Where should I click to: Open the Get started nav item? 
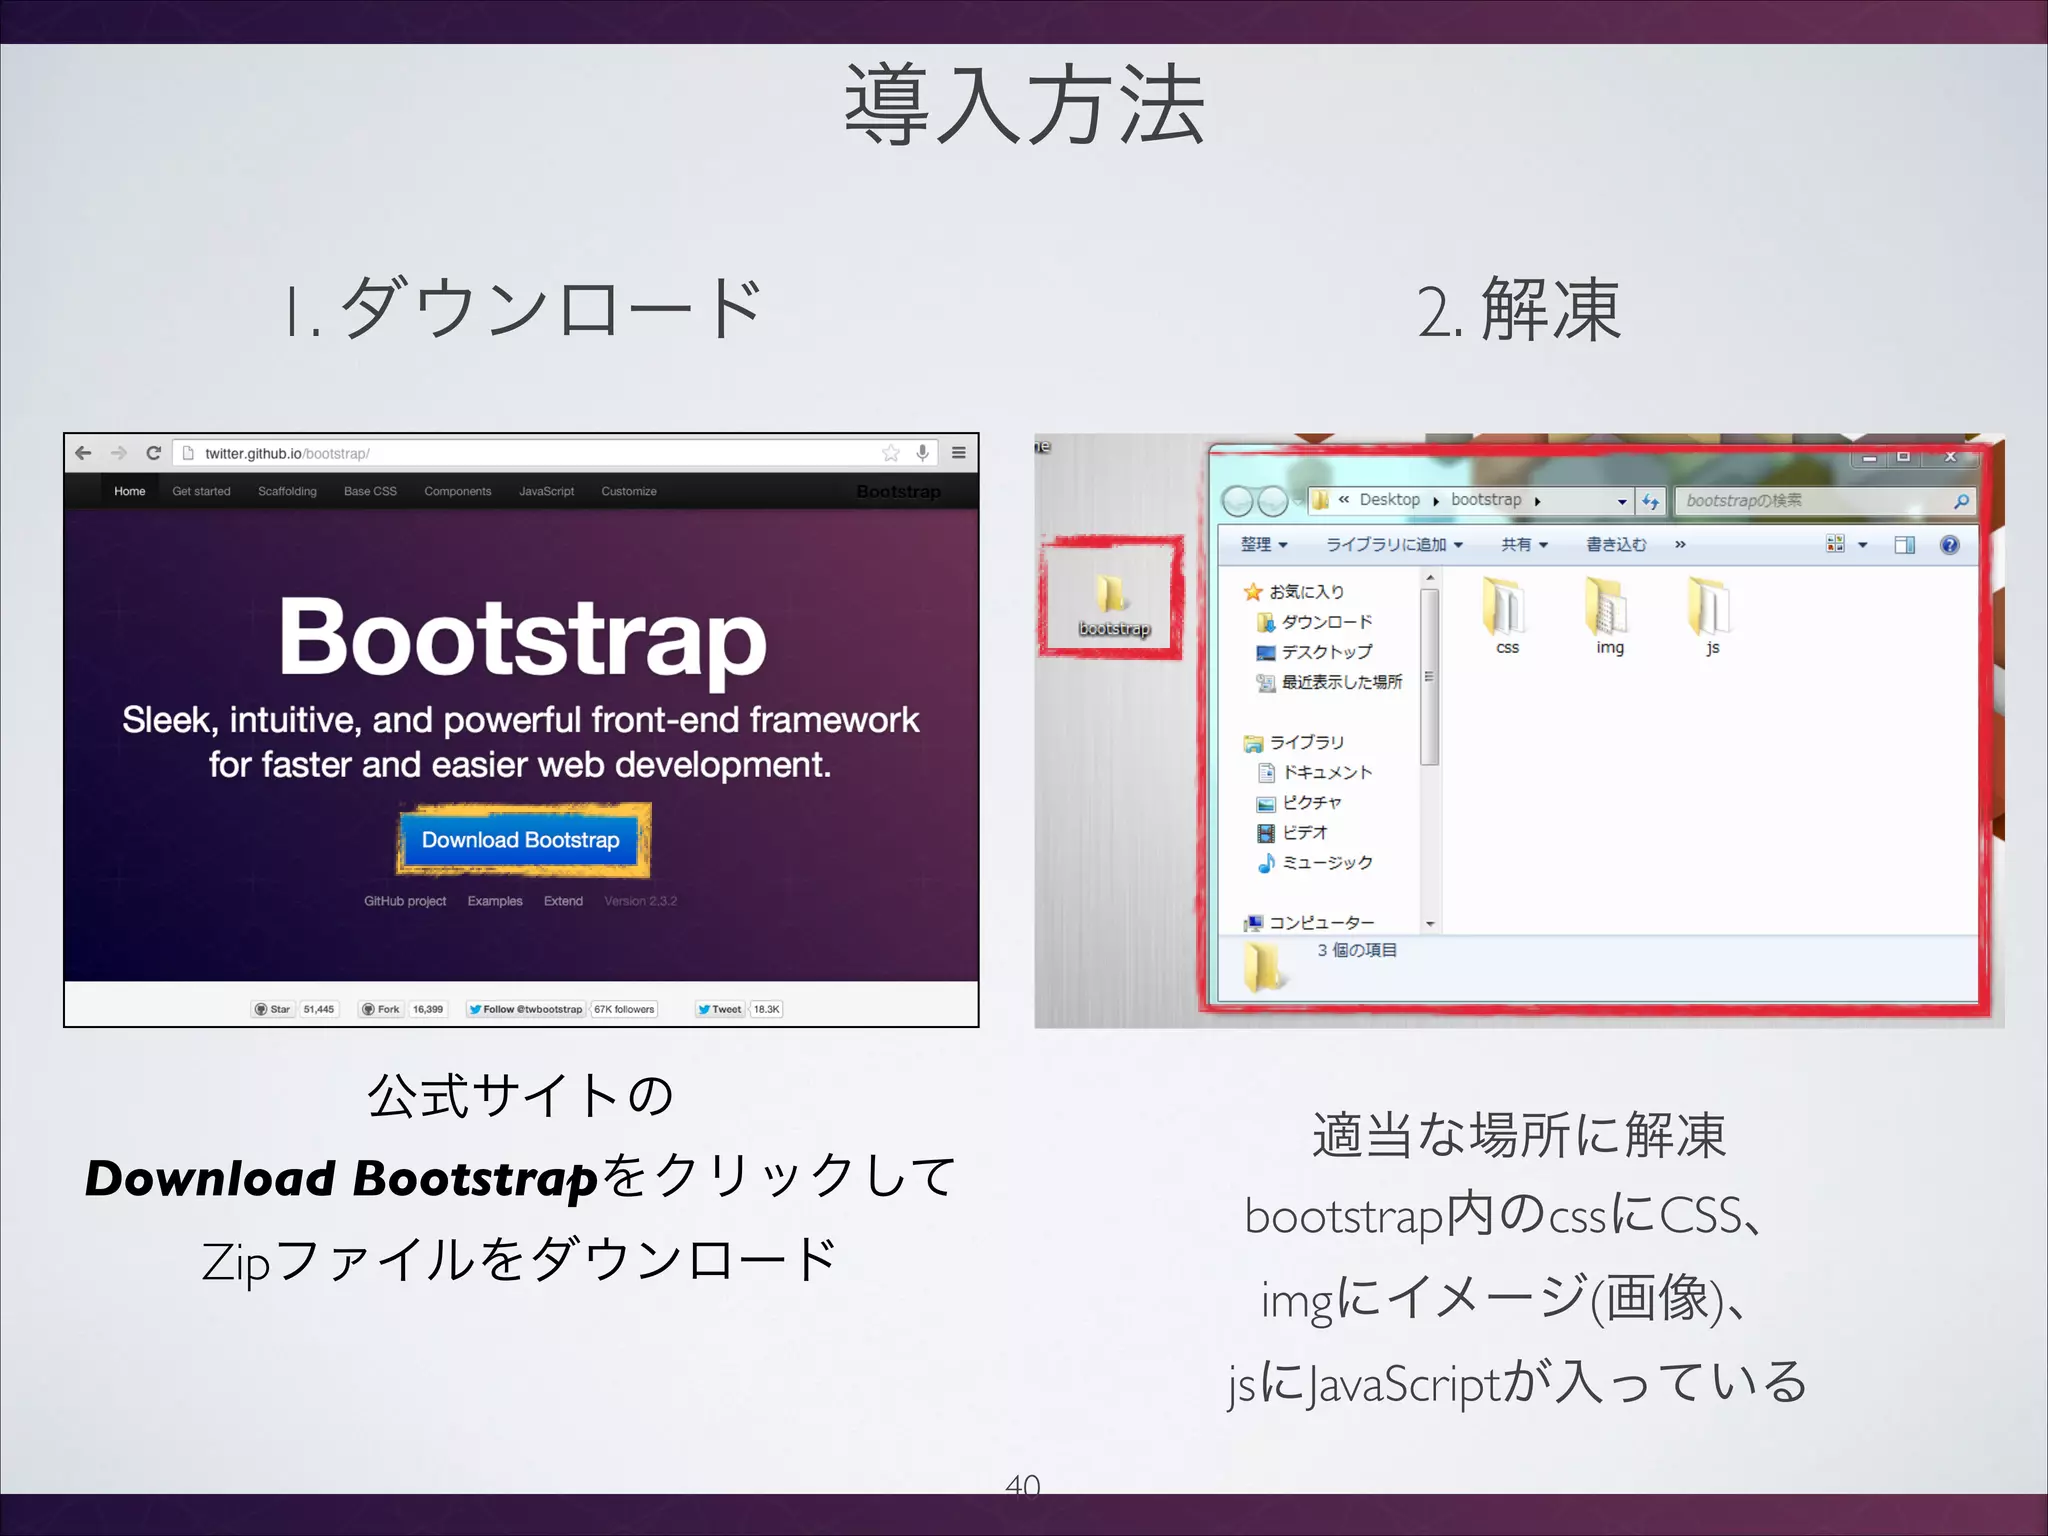point(201,491)
